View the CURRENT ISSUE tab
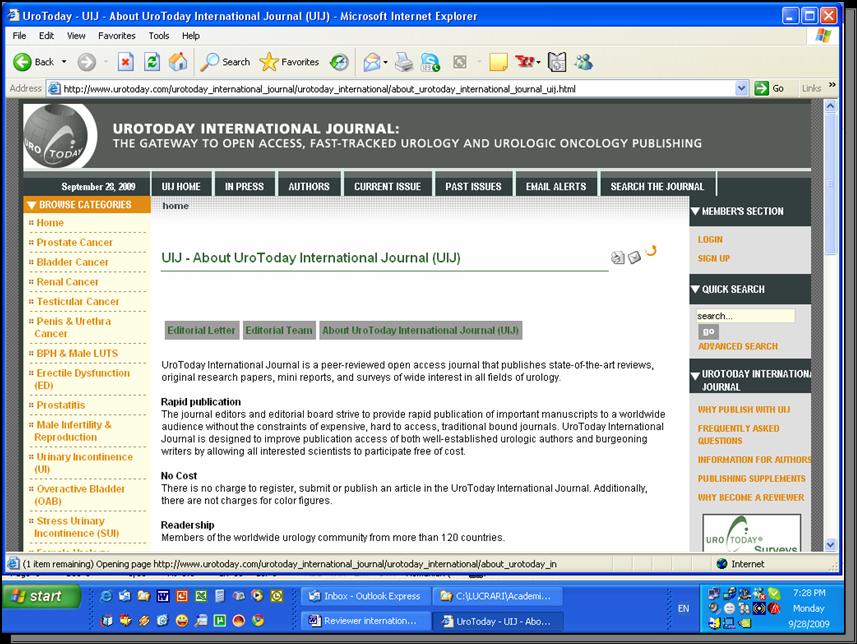The height and width of the screenshot is (644, 857). coord(388,186)
